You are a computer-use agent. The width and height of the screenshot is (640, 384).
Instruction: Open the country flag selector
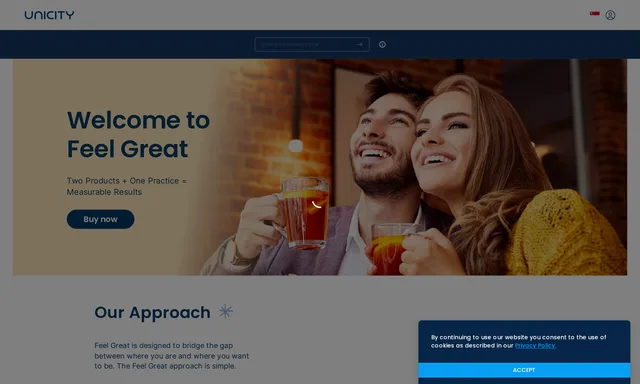[595, 14]
